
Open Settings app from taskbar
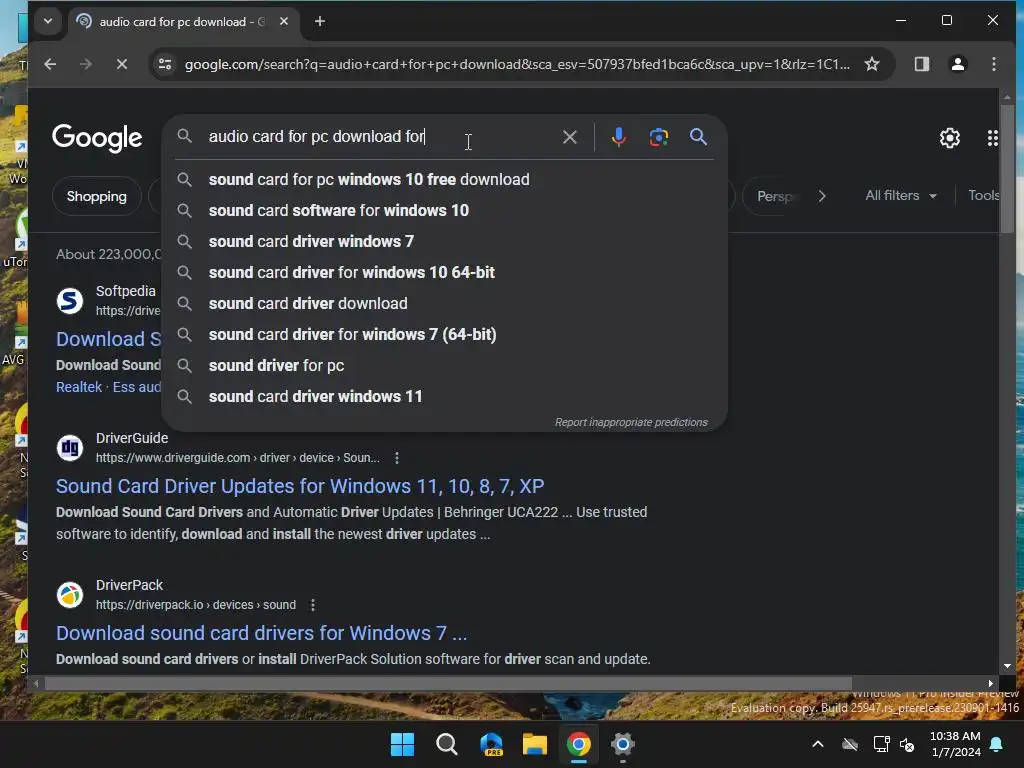click(x=622, y=744)
